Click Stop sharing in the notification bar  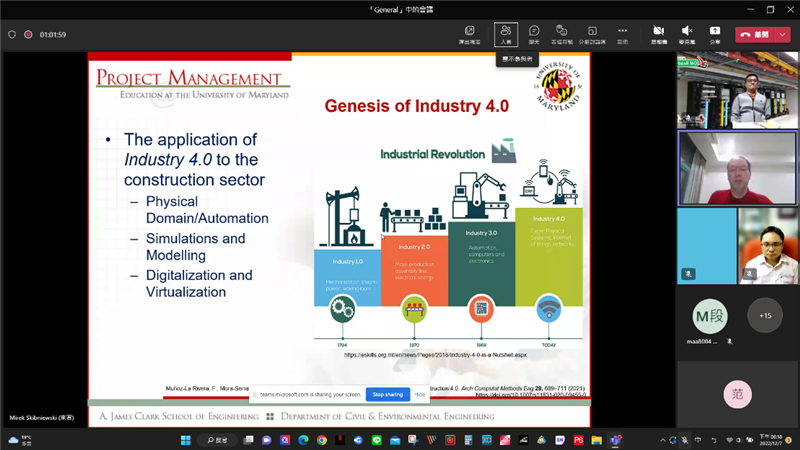coord(386,394)
